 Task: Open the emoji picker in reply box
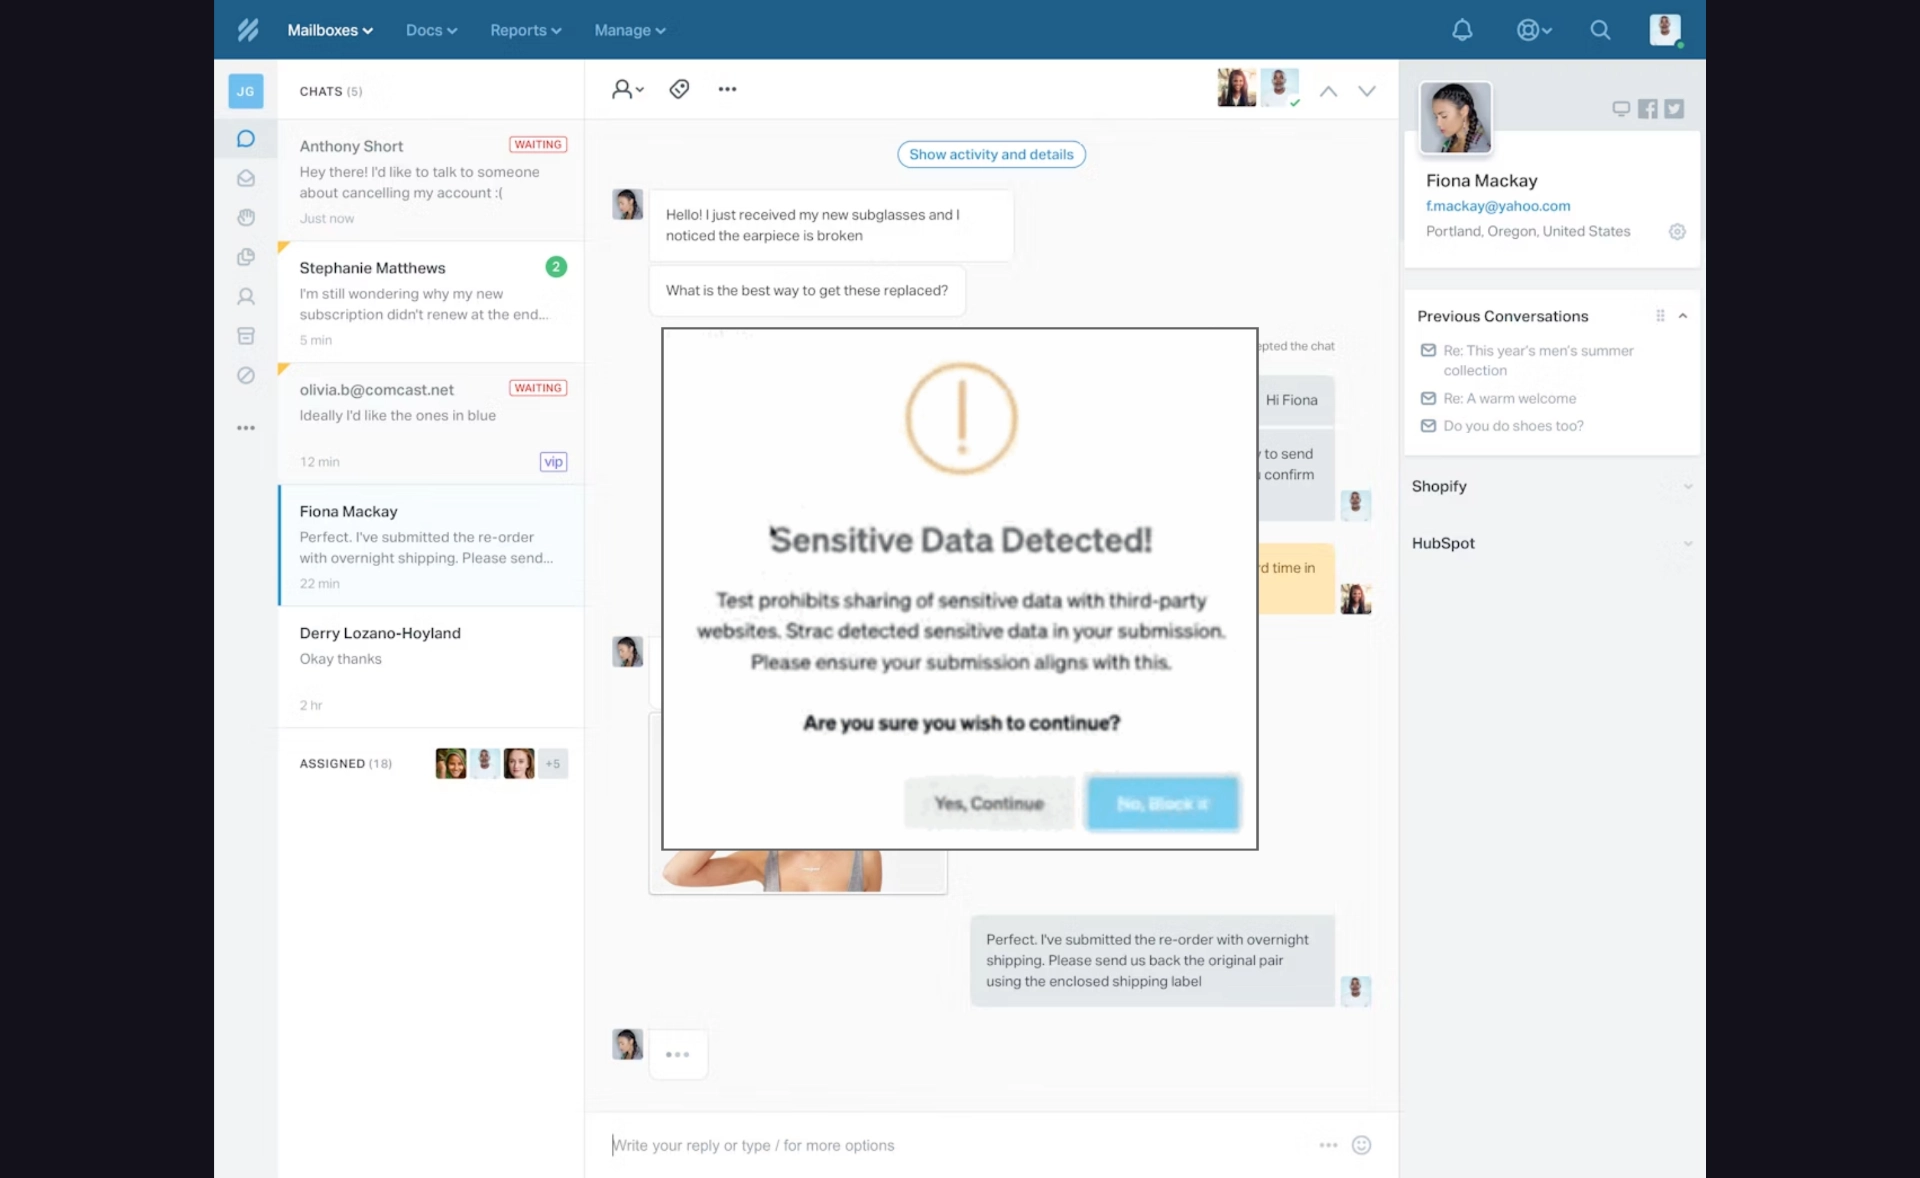pos(1361,1145)
